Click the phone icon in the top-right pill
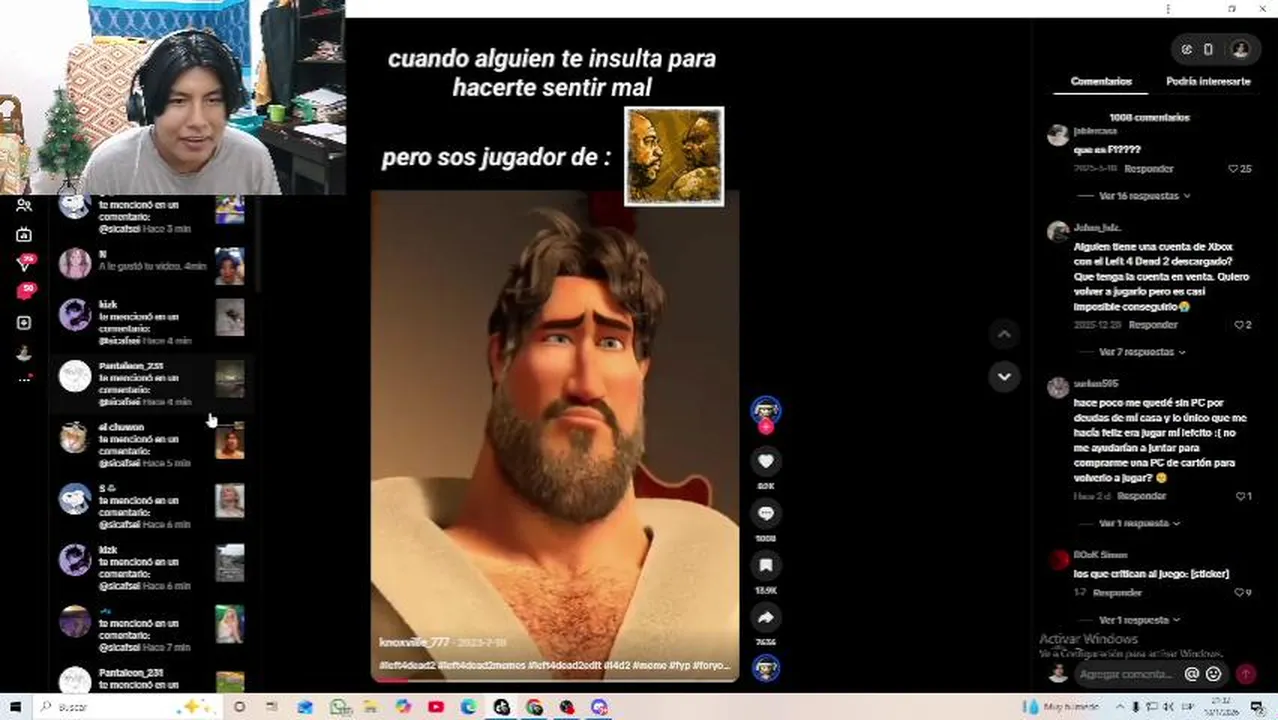 click(x=1208, y=49)
